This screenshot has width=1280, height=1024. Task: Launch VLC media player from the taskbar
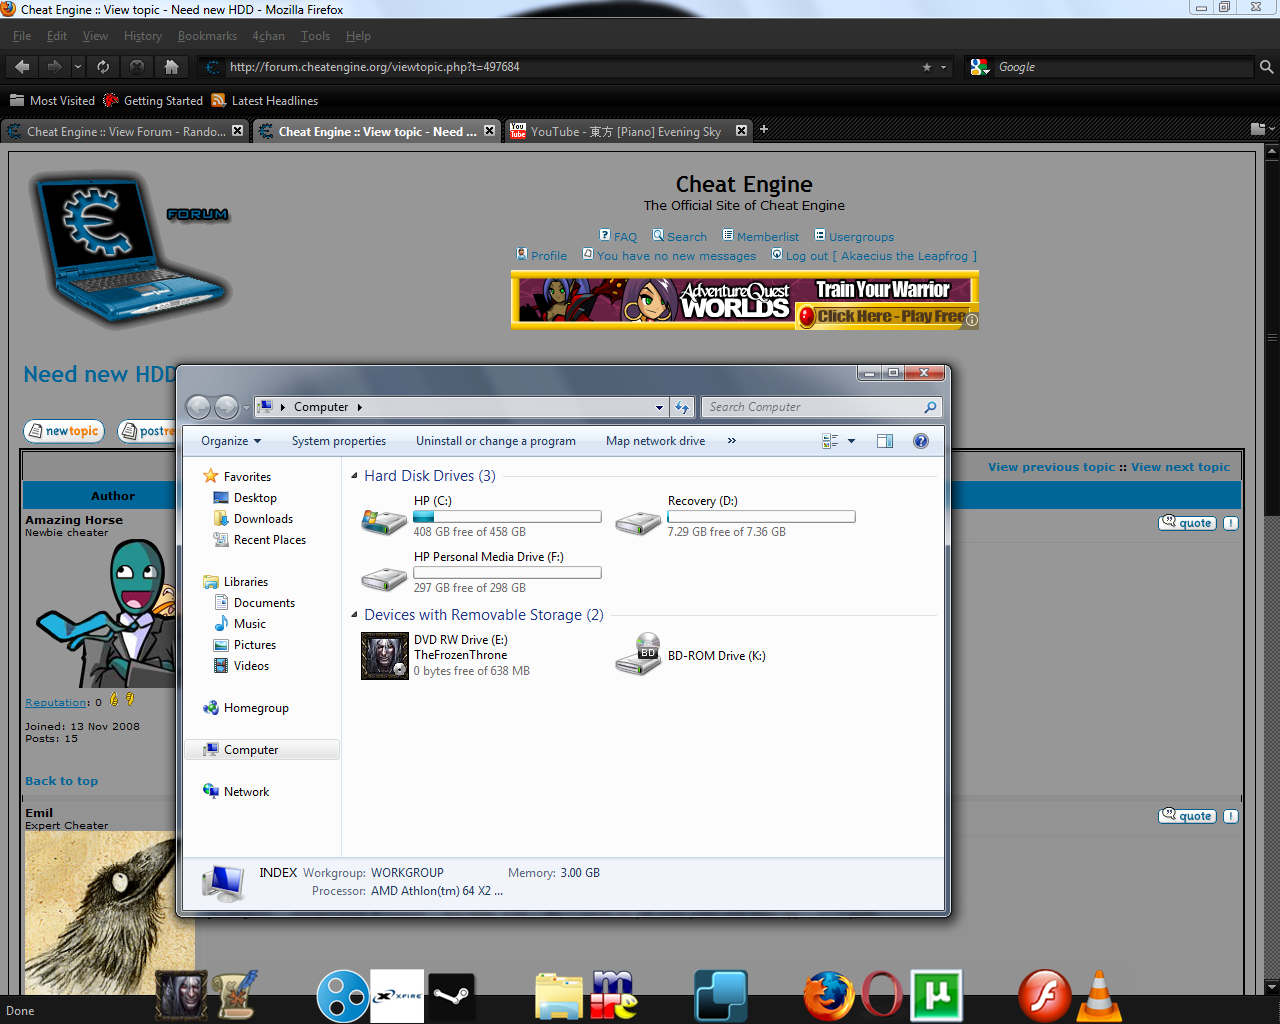click(1098, 996)
